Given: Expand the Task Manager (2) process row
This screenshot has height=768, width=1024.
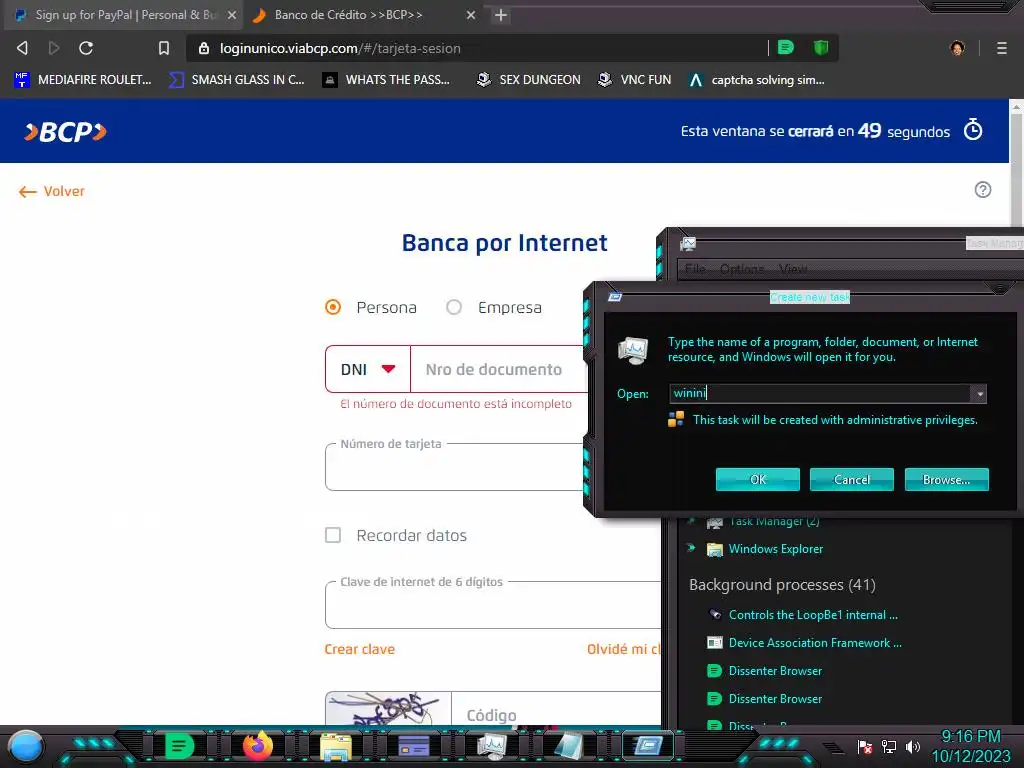Looking at the screenshot, I should coord(690,521).
